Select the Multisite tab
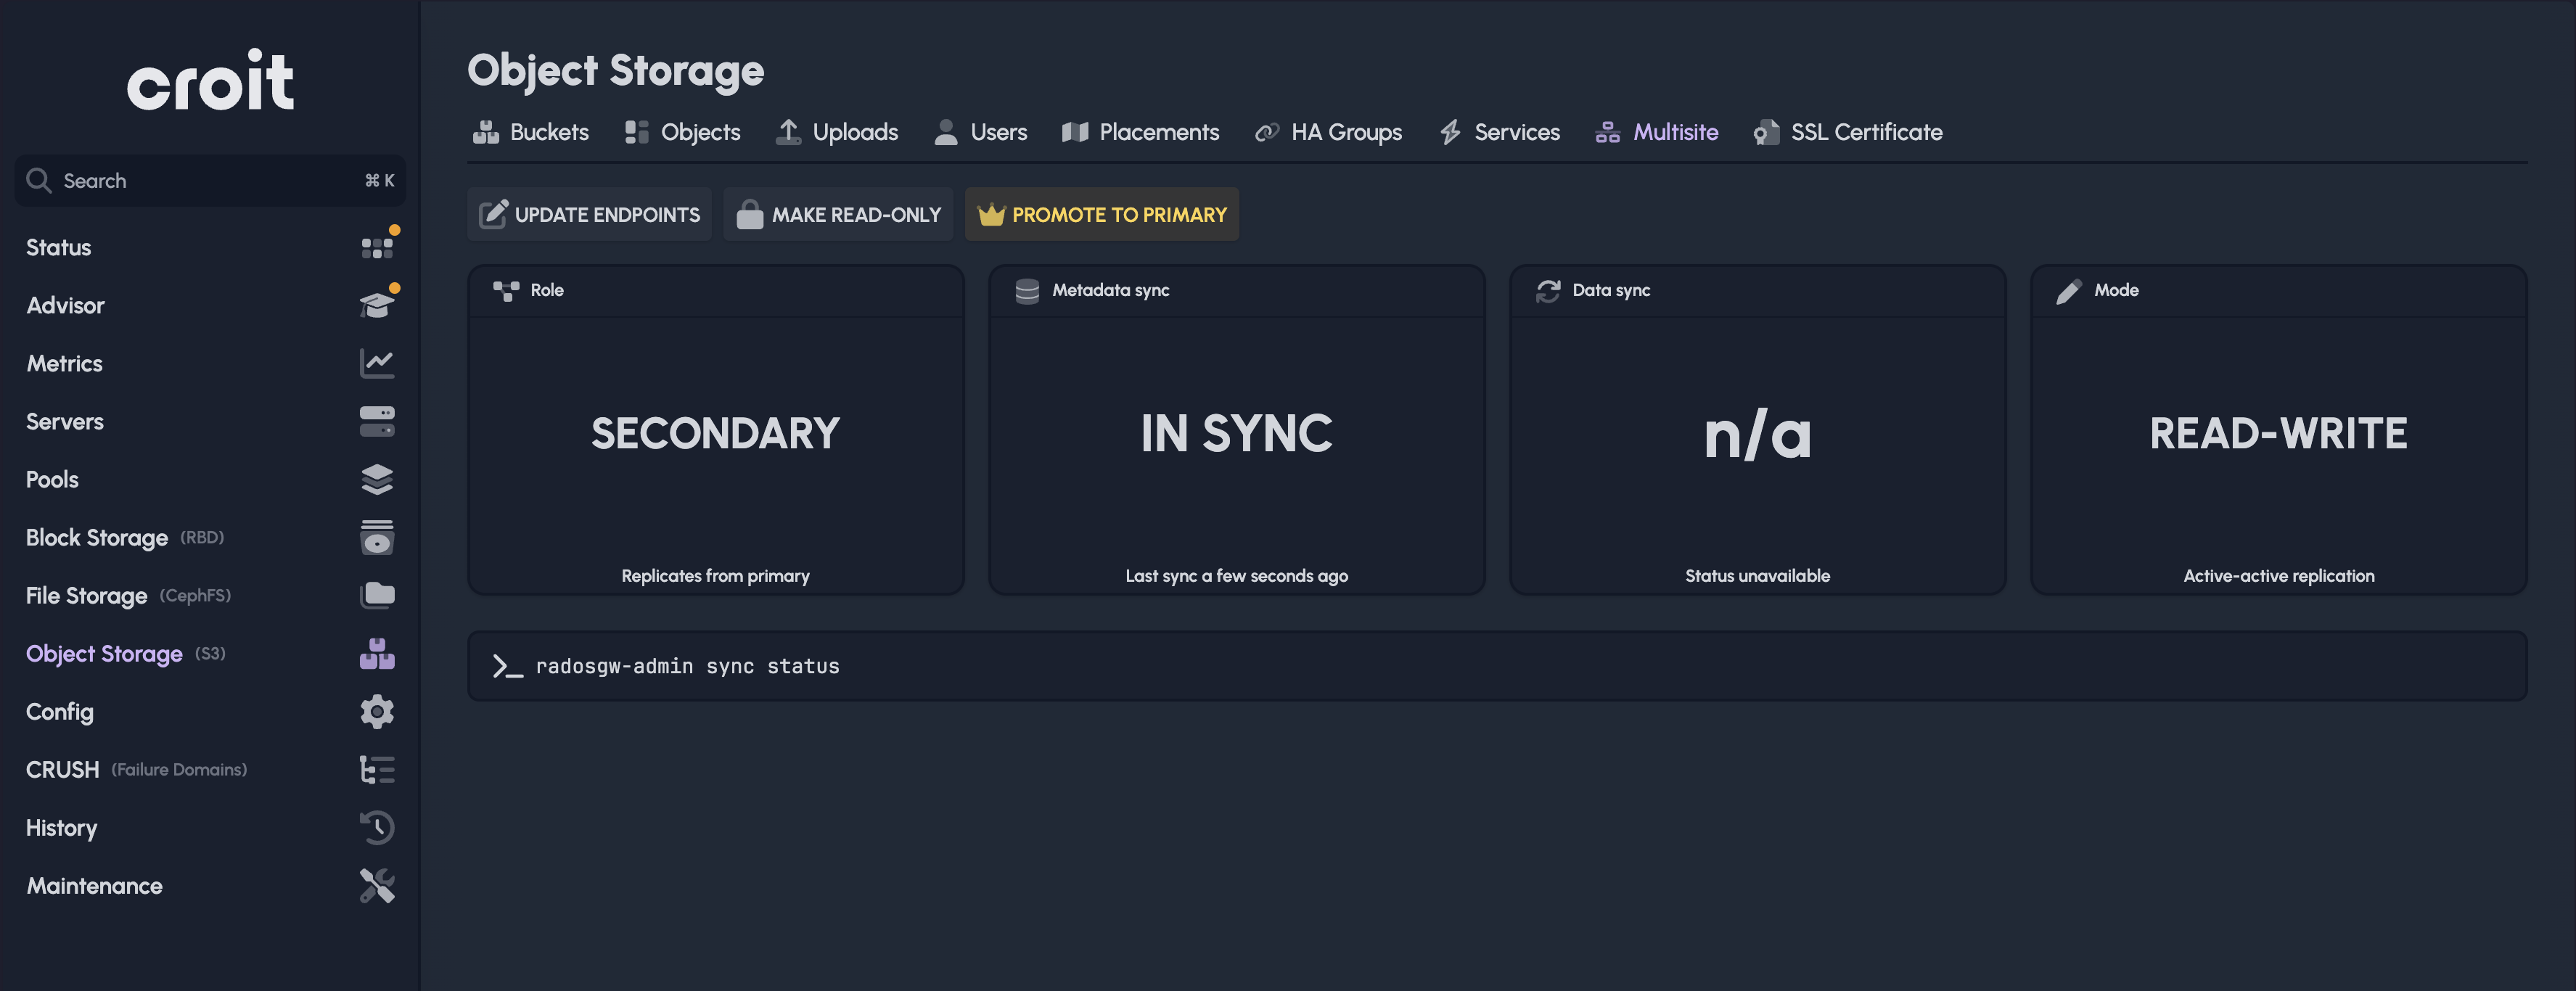Screen dimensions: 2576x991 coord(1657,132)
